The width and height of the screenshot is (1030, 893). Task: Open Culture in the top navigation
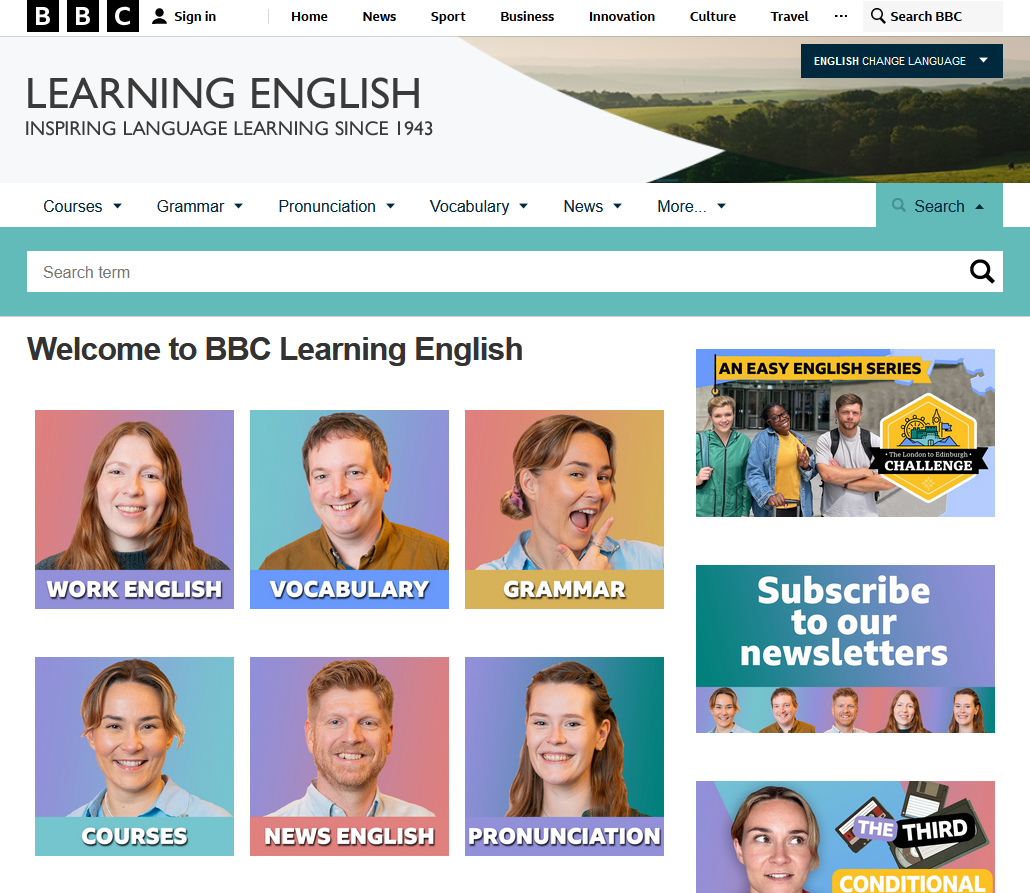point(713,16)
